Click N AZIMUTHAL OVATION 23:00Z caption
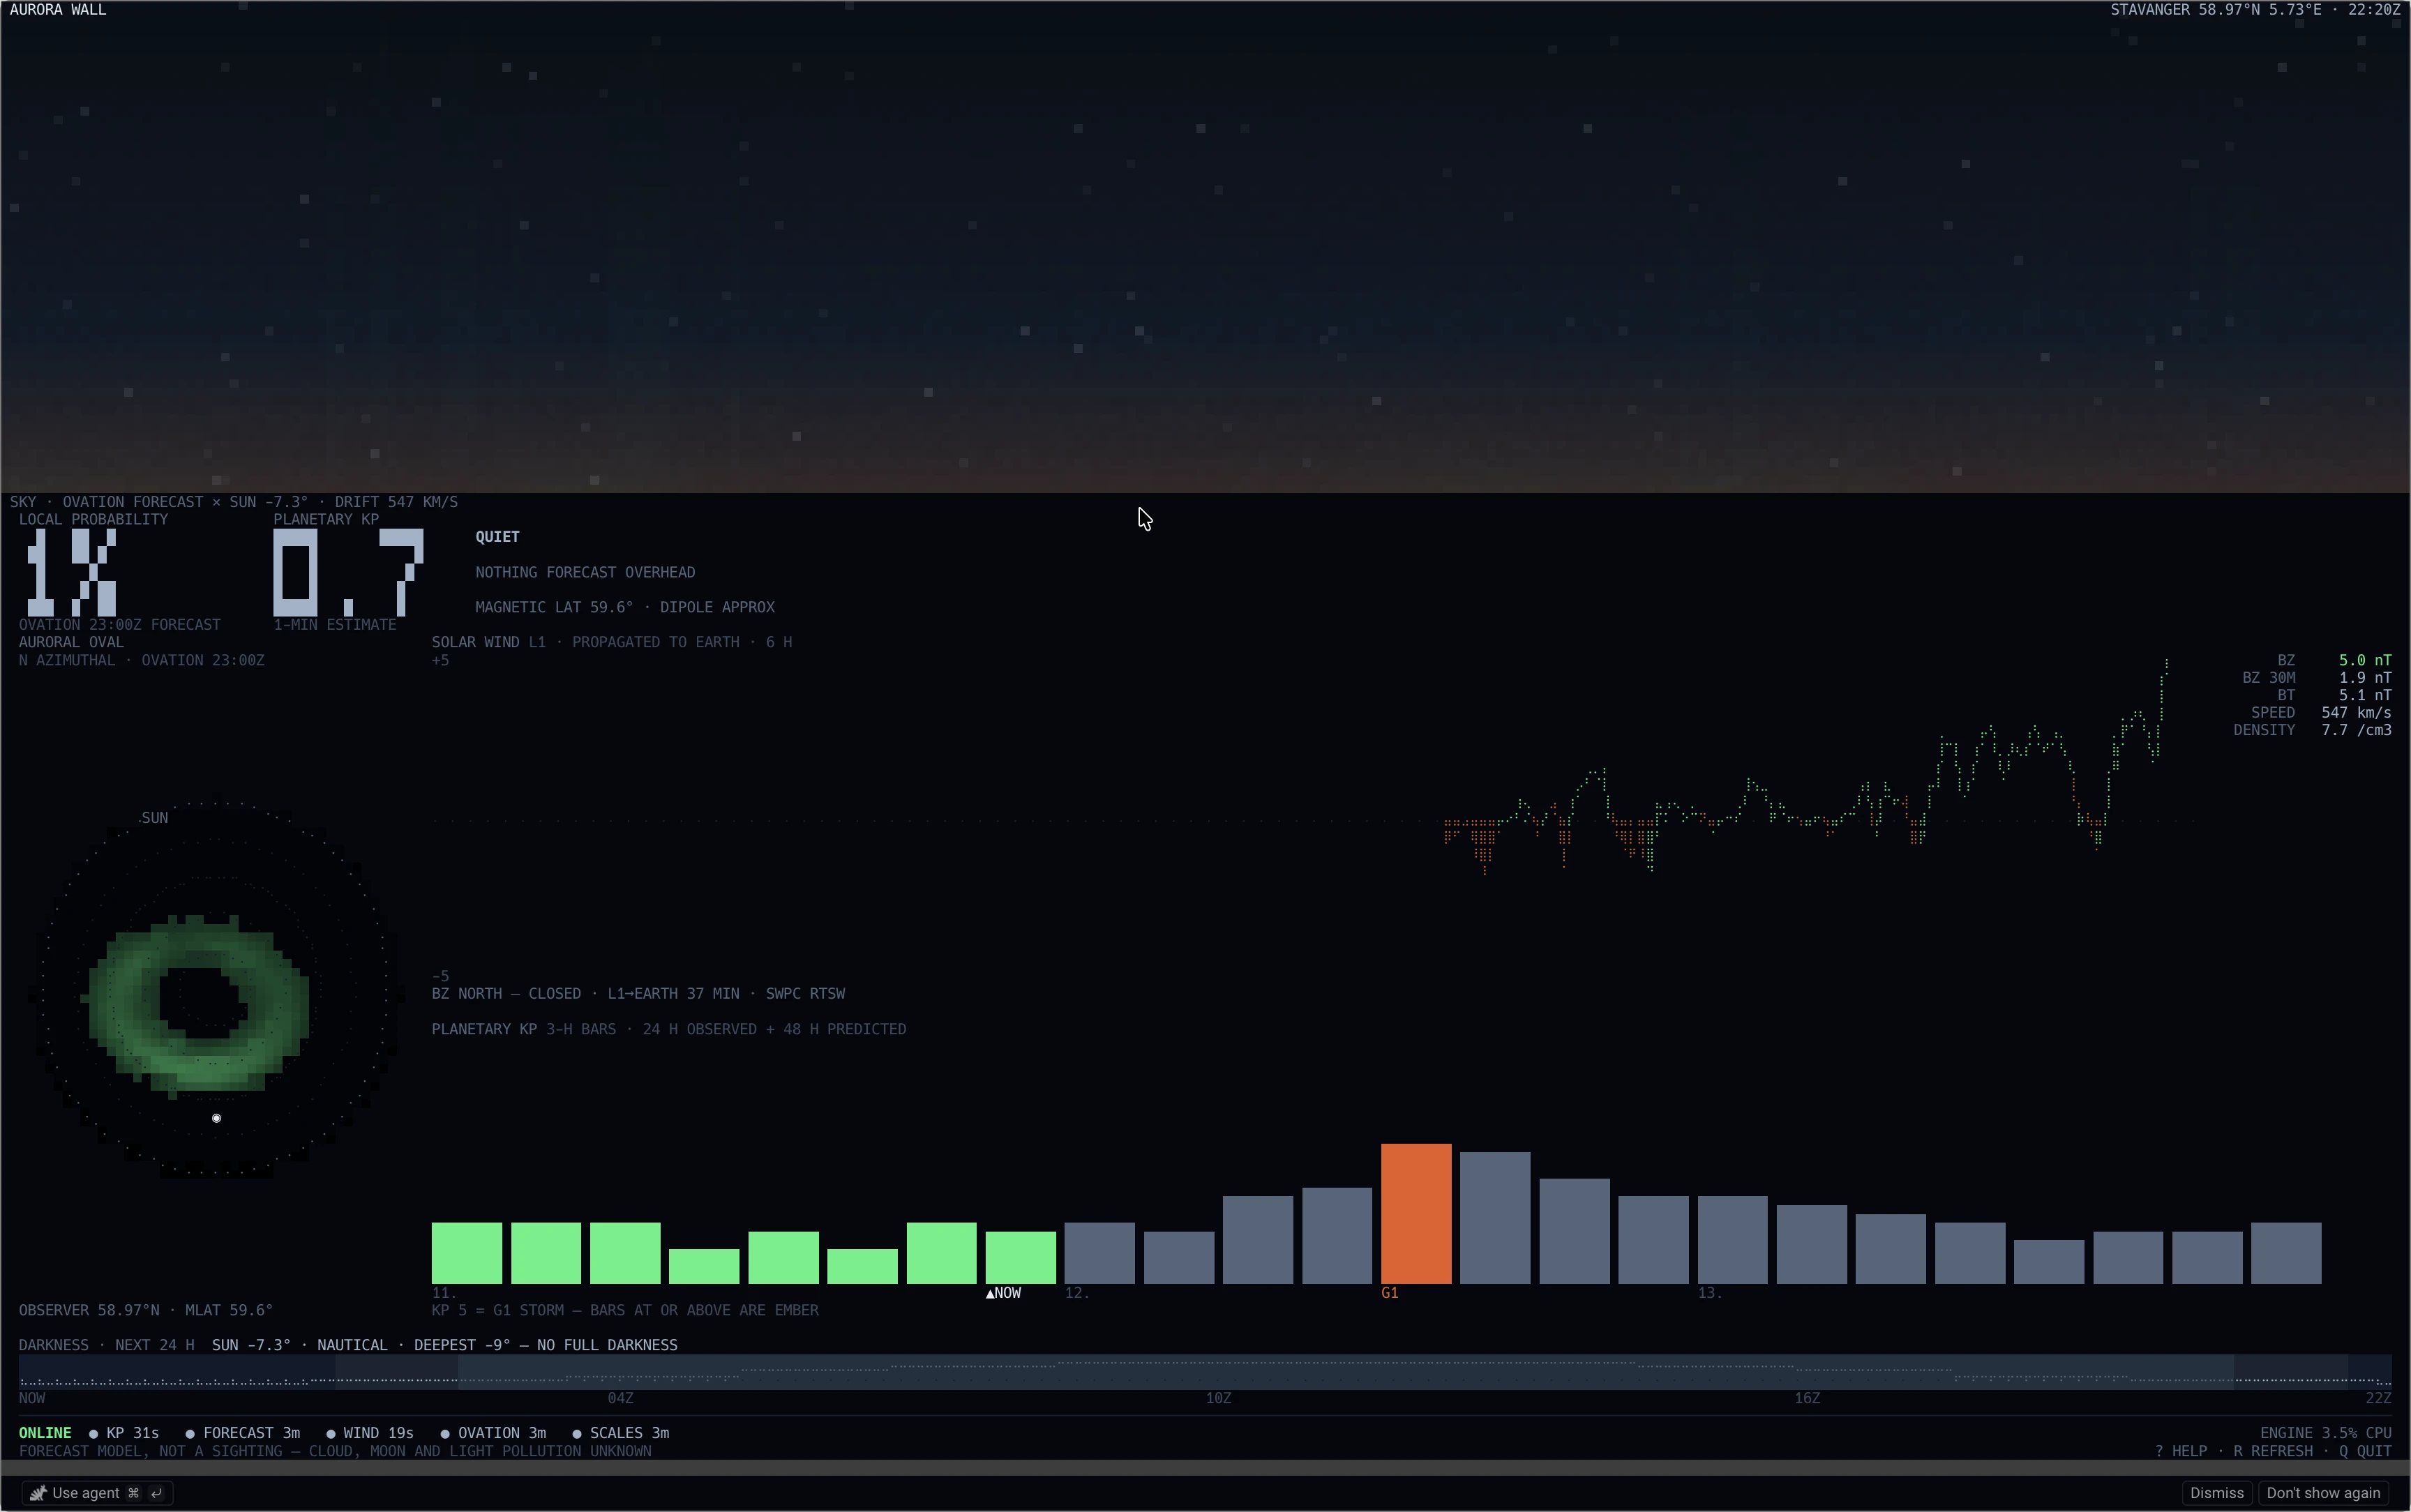 click(142, 660)
